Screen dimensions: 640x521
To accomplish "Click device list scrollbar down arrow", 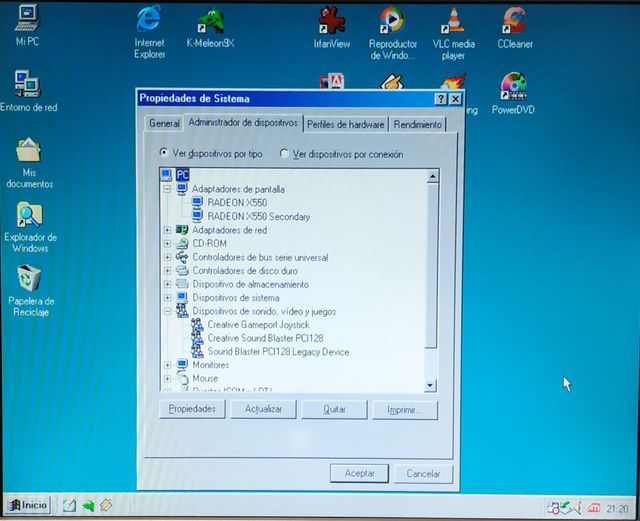I will point(430,385).
